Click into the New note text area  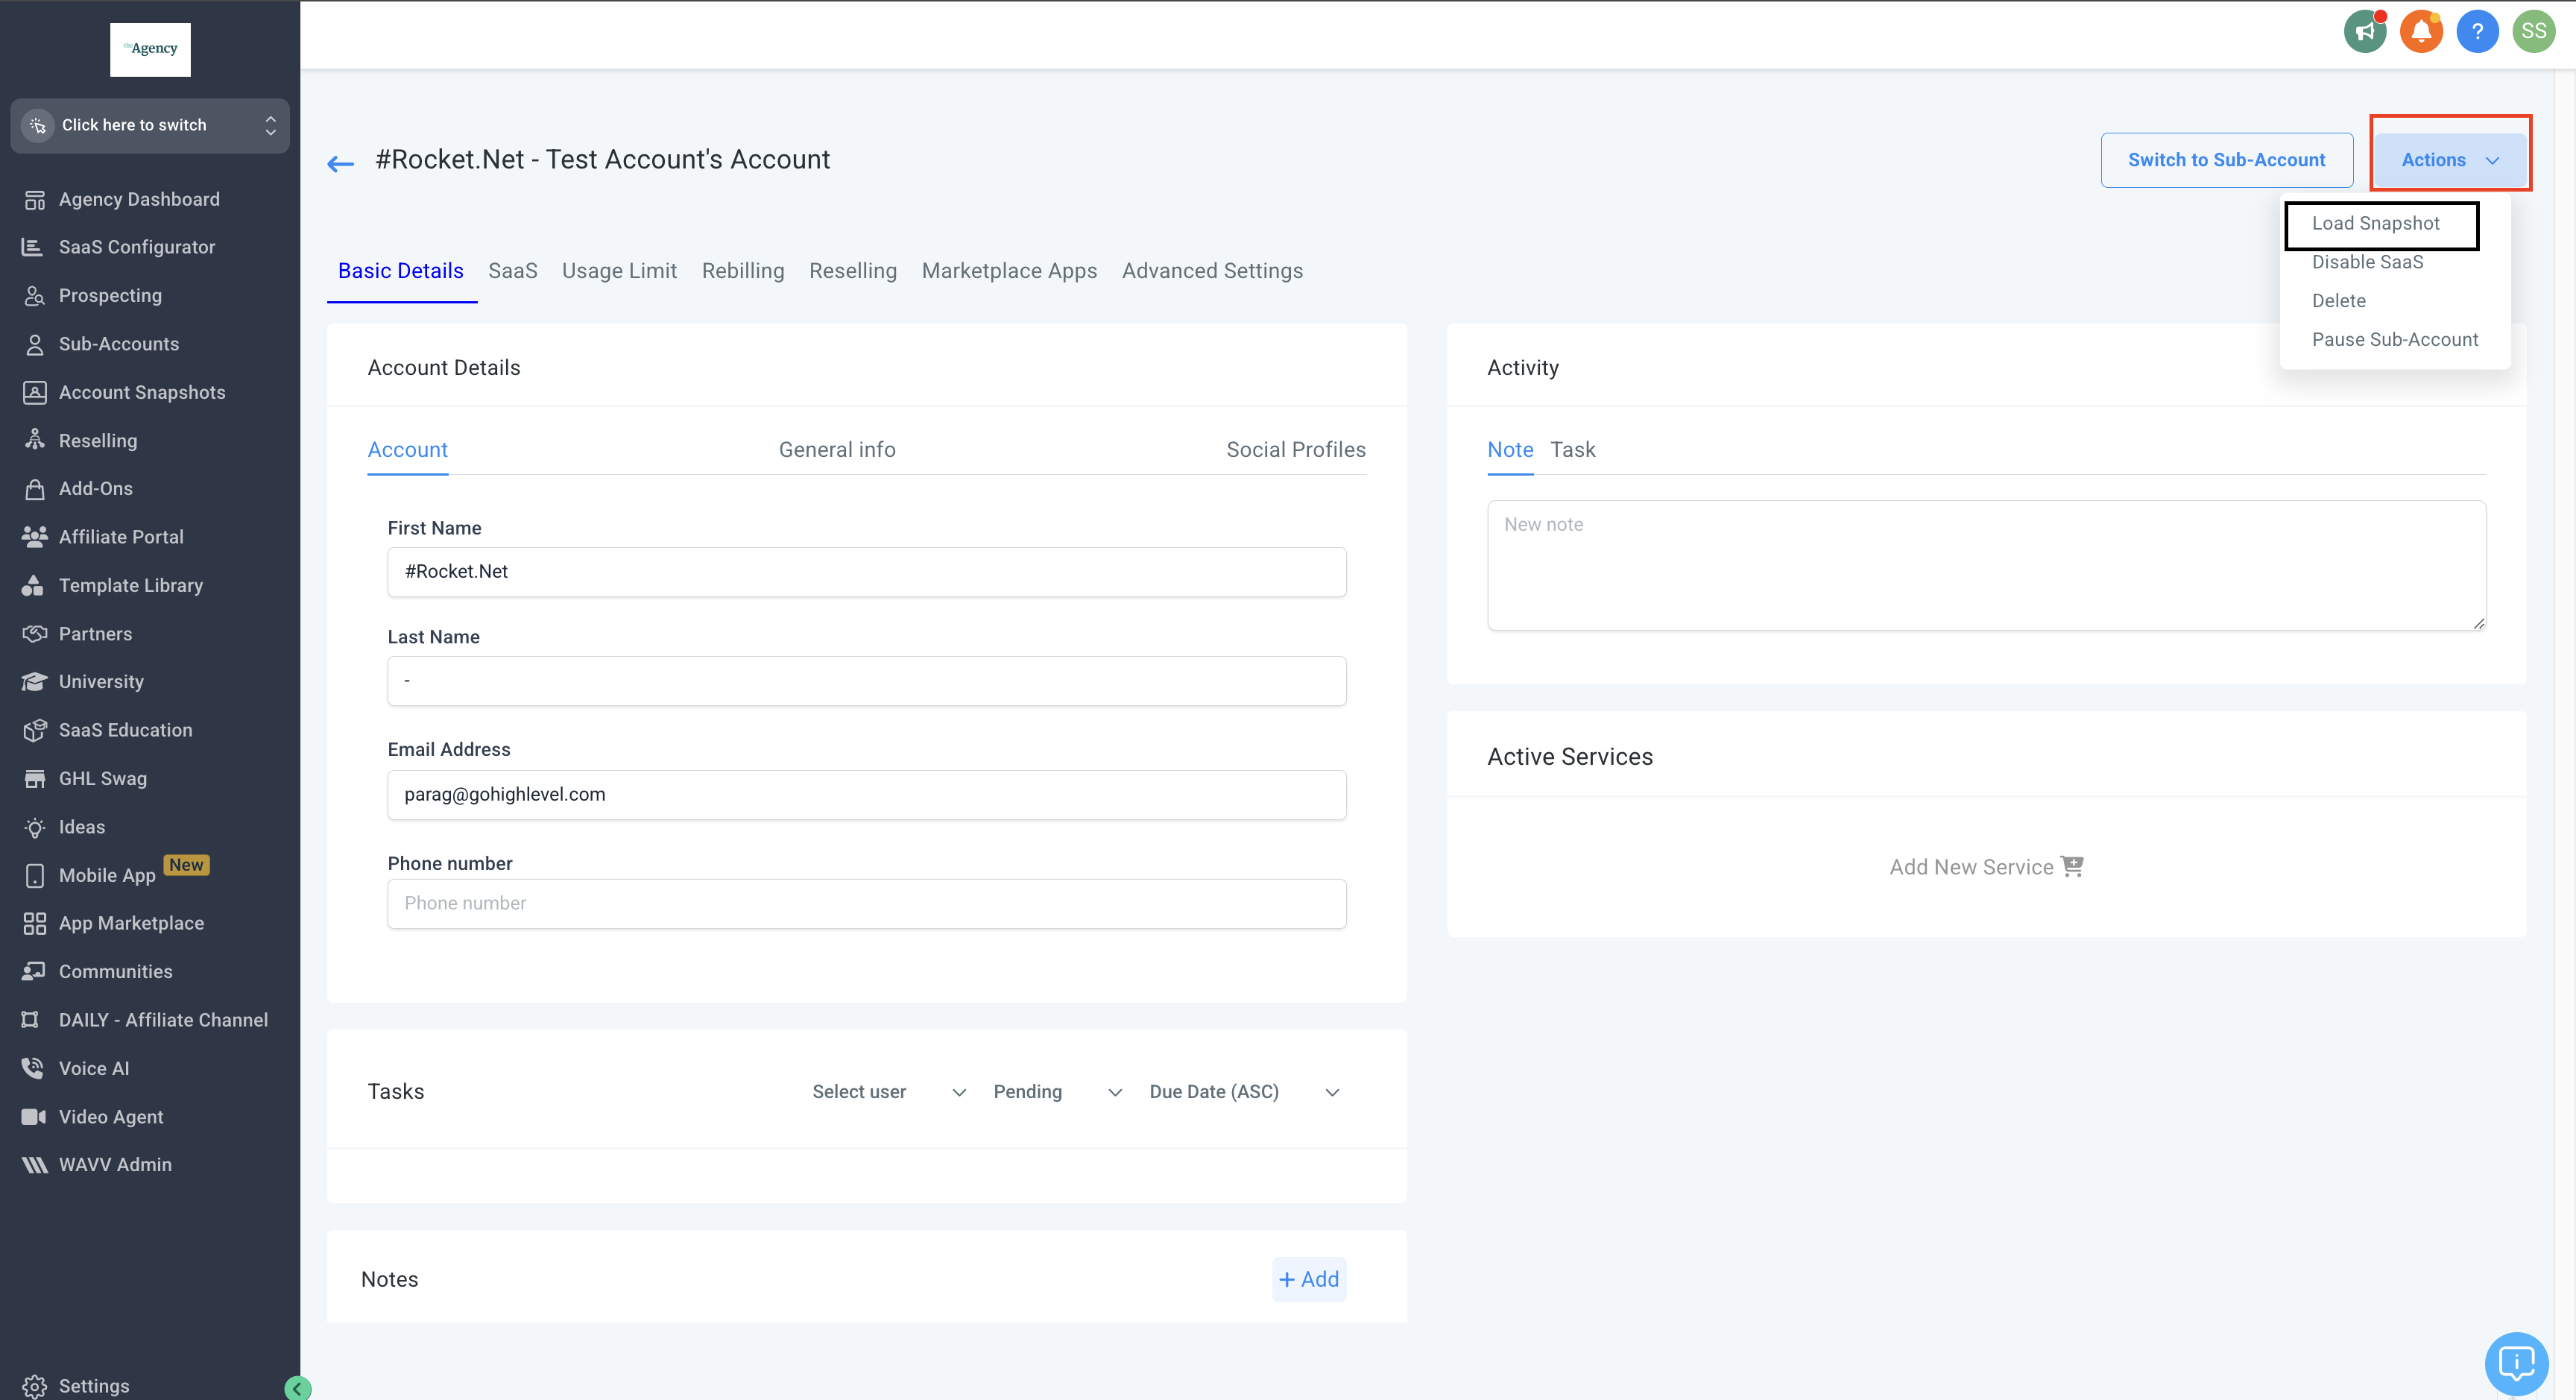pos(1985,565)
